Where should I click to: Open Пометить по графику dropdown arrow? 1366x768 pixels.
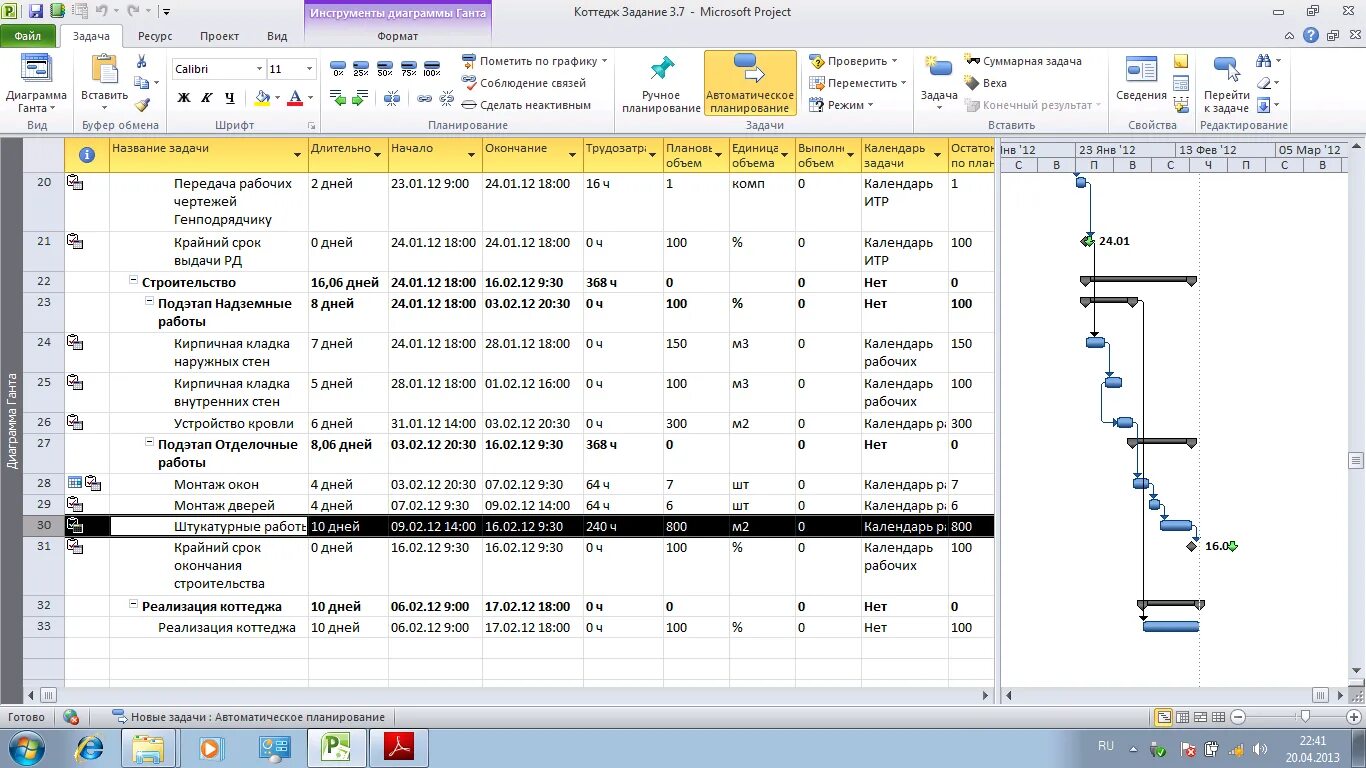click(x=604, y=61)
